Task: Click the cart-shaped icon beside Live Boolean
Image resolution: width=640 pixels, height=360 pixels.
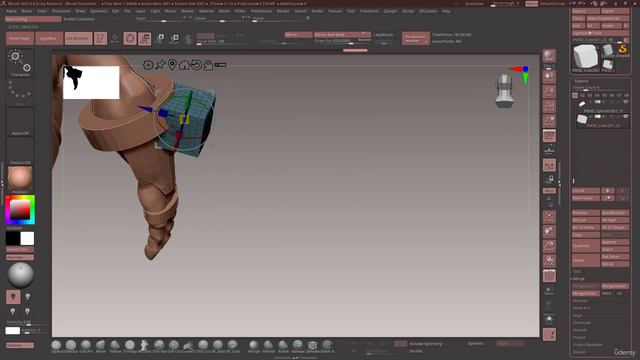Action: pyautogui.click(x=100, y=38)
